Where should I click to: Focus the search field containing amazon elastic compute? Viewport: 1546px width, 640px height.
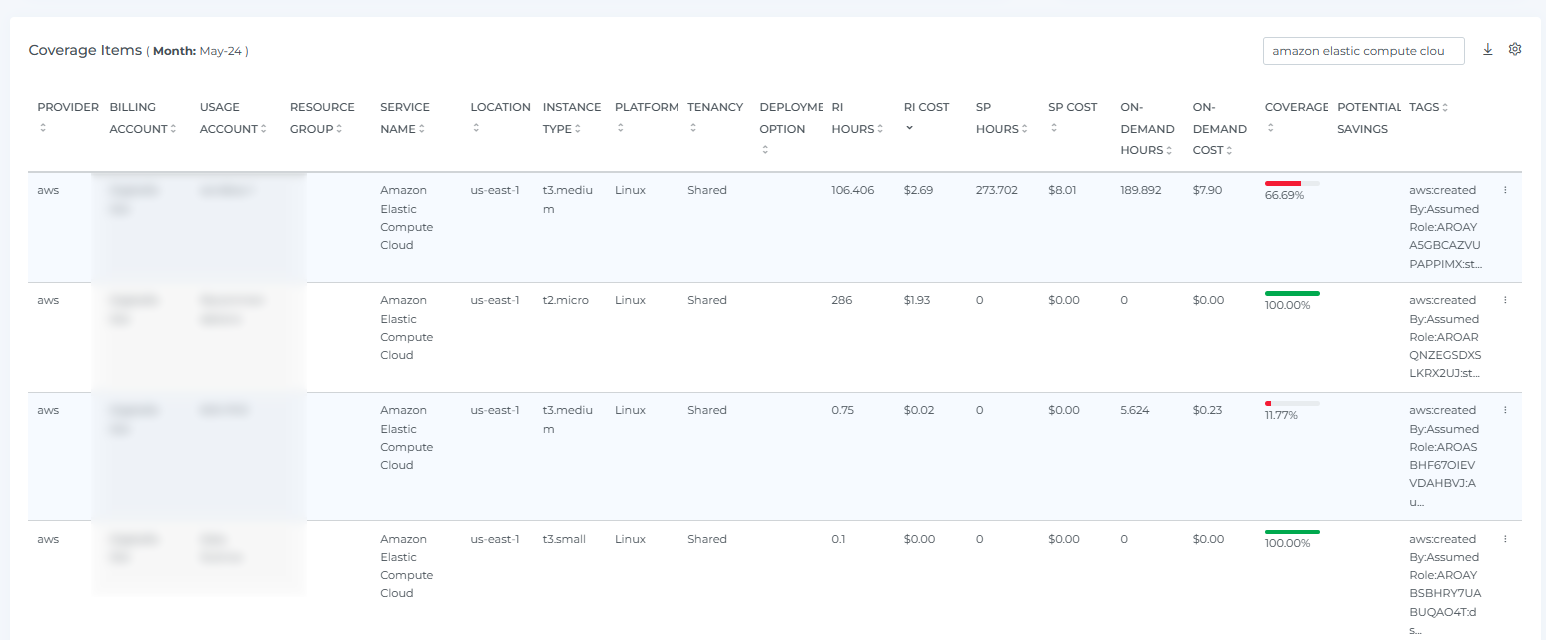(x=1363, y=51)
